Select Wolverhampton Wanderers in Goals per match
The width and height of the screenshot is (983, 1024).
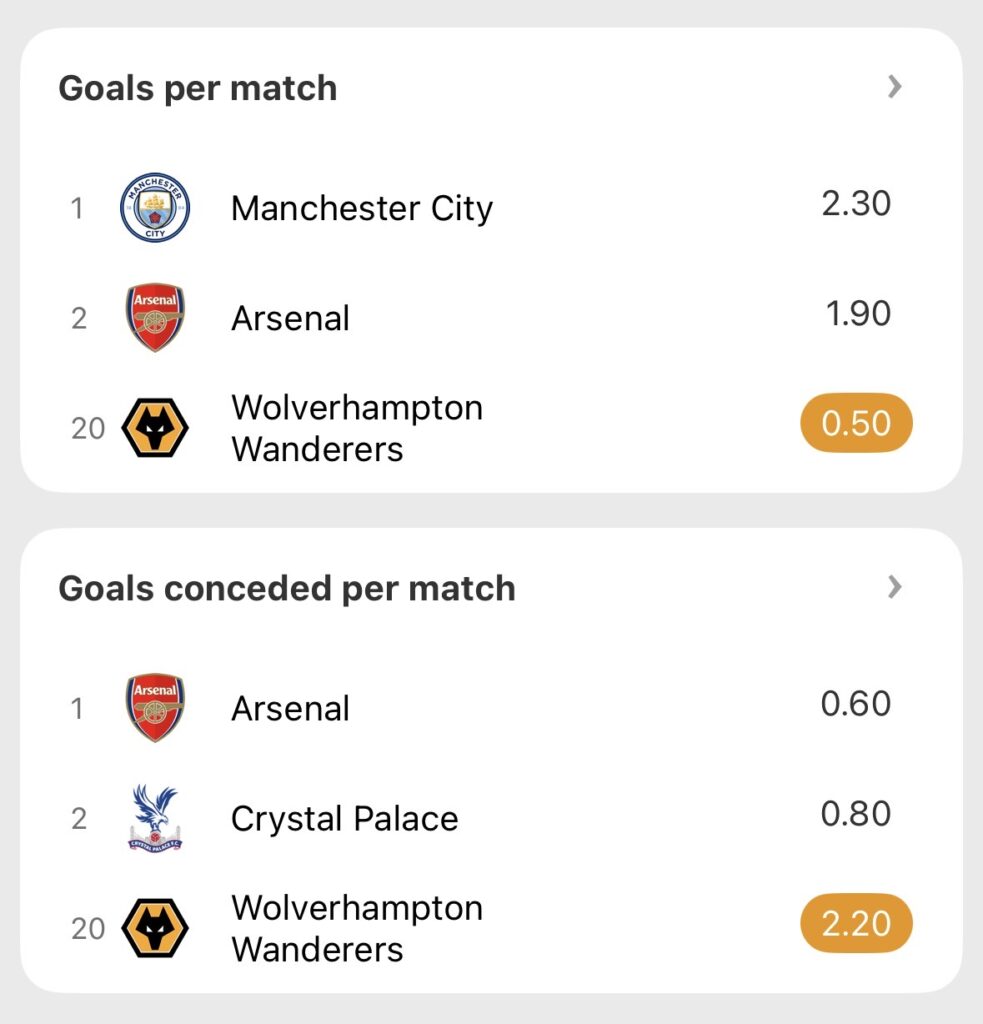(x=356, y=428)
